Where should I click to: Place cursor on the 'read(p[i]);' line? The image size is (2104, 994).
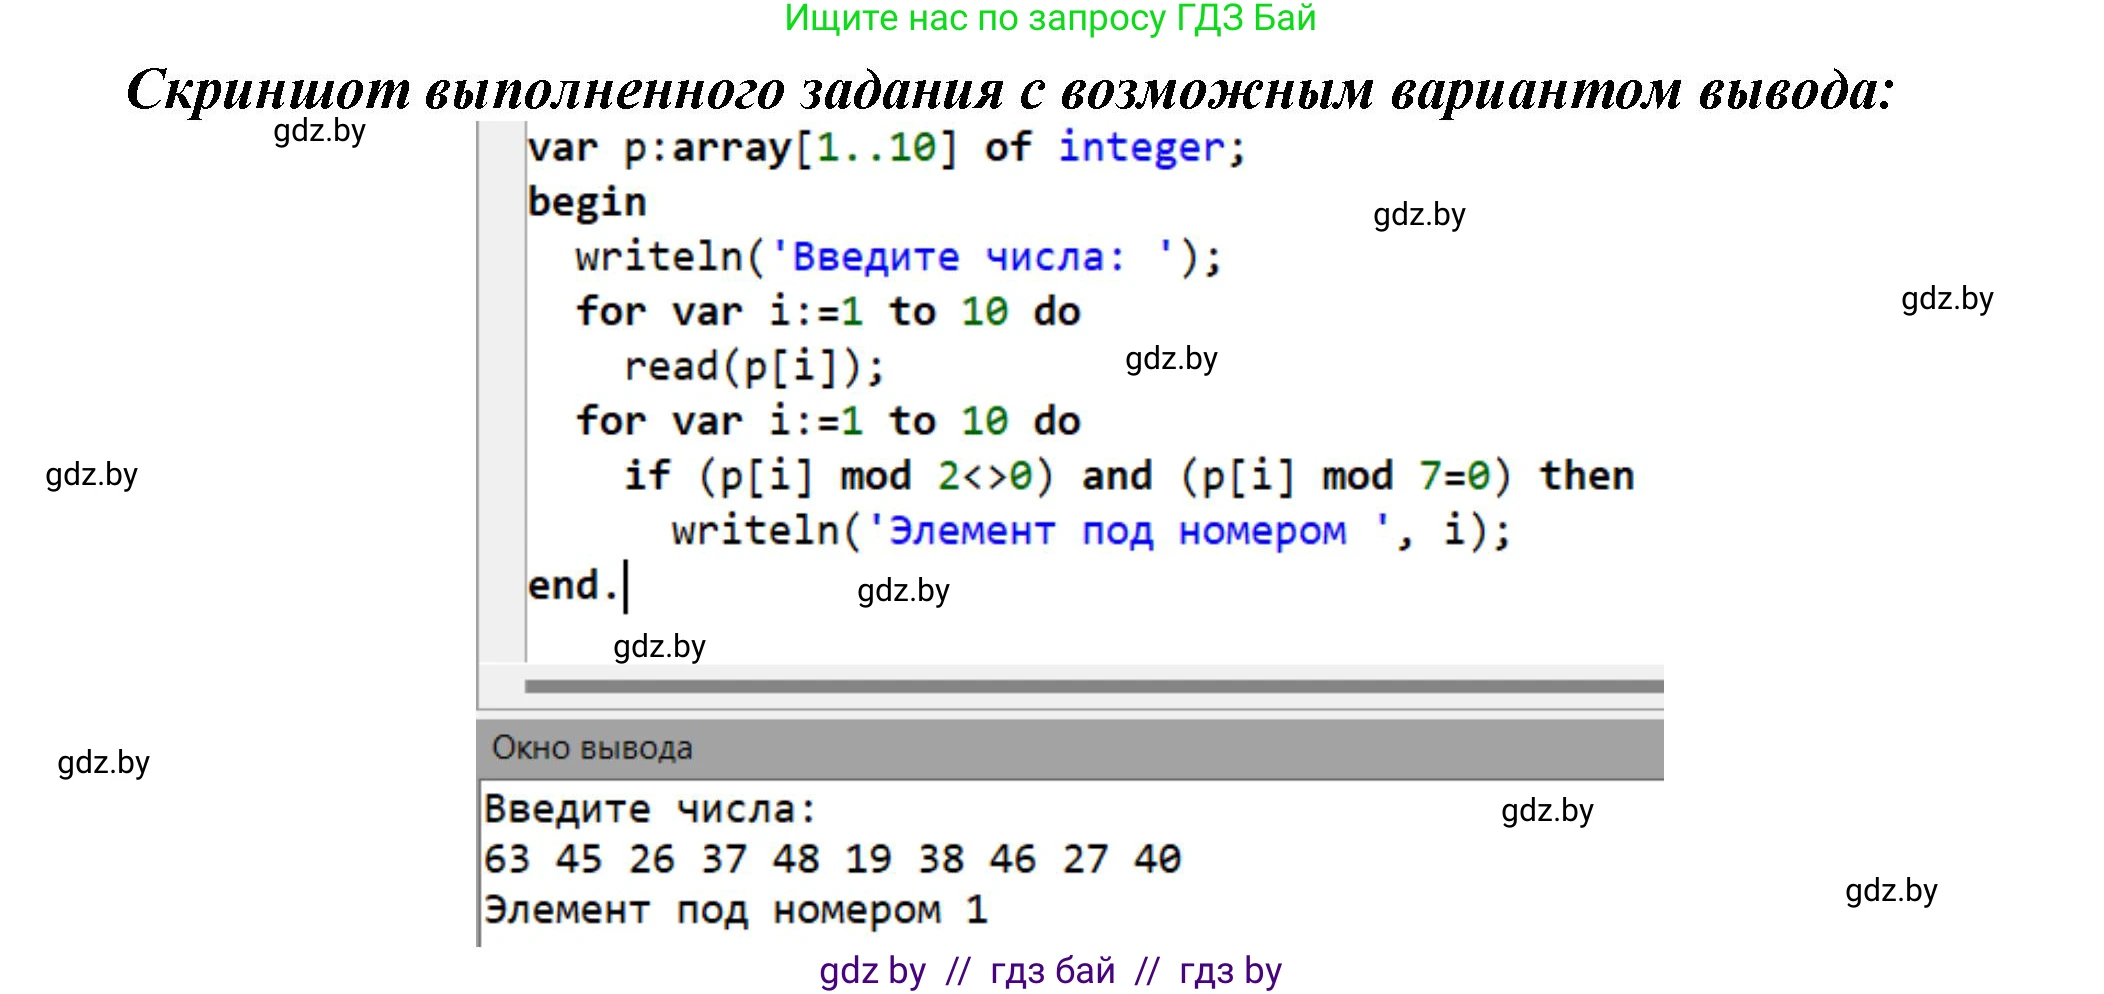pos(754,366)
